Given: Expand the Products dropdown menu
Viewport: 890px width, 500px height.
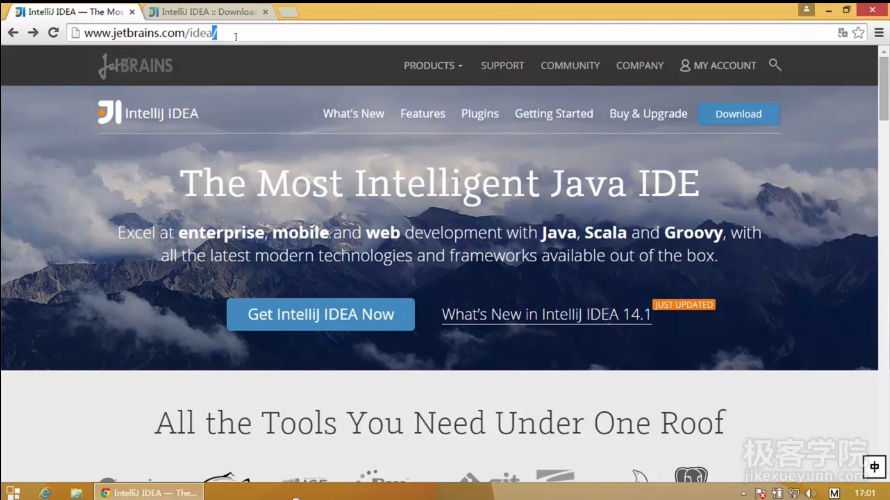Looking at the screenshot, I should click(x=433, y=65).
